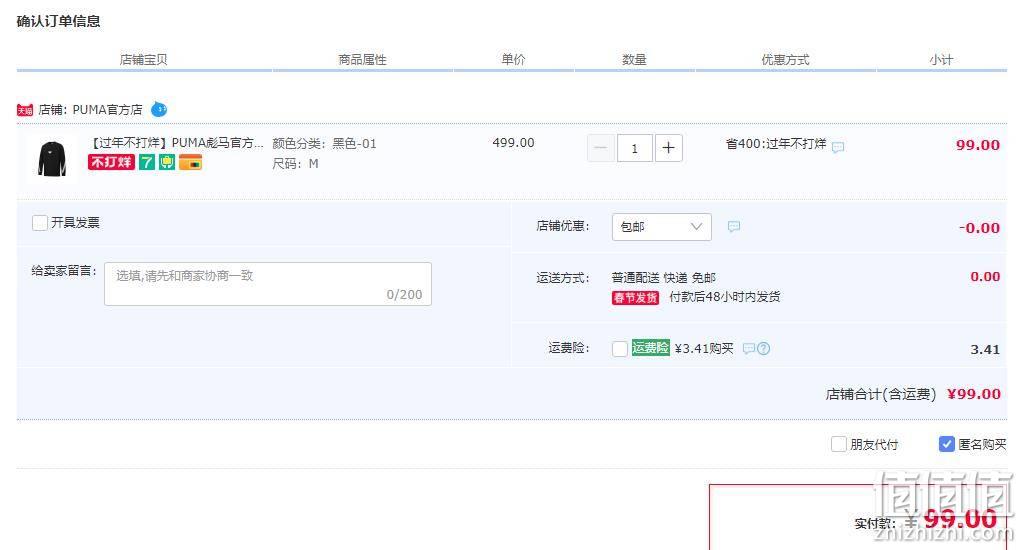1023x550 pixels.
Task: Click the Tmall shop logo icon
Action: pyautogui.click(x=25, y=110)
